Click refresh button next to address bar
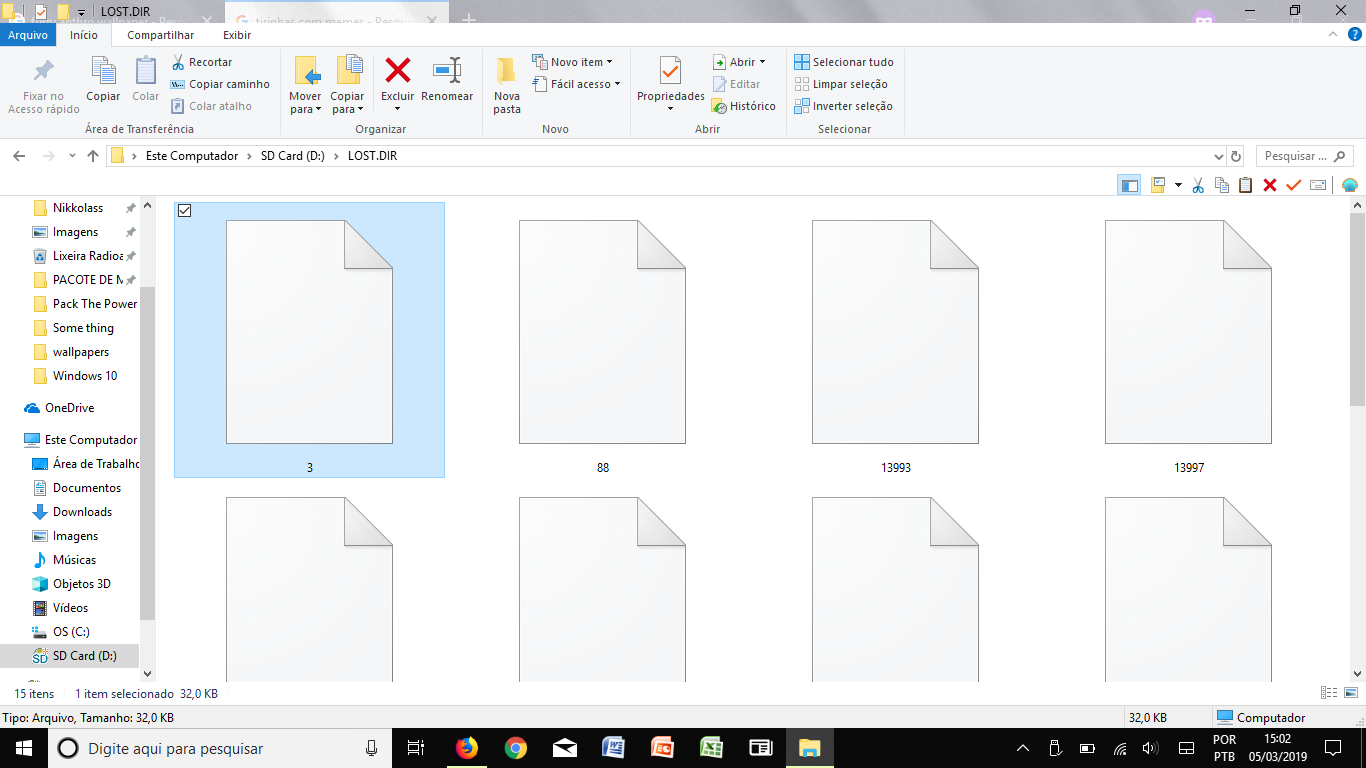 [1236, 156]
